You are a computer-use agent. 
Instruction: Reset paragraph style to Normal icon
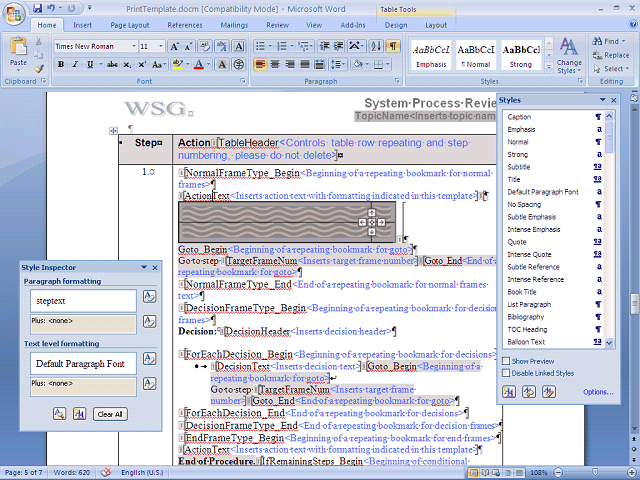(x=148, y=297)
